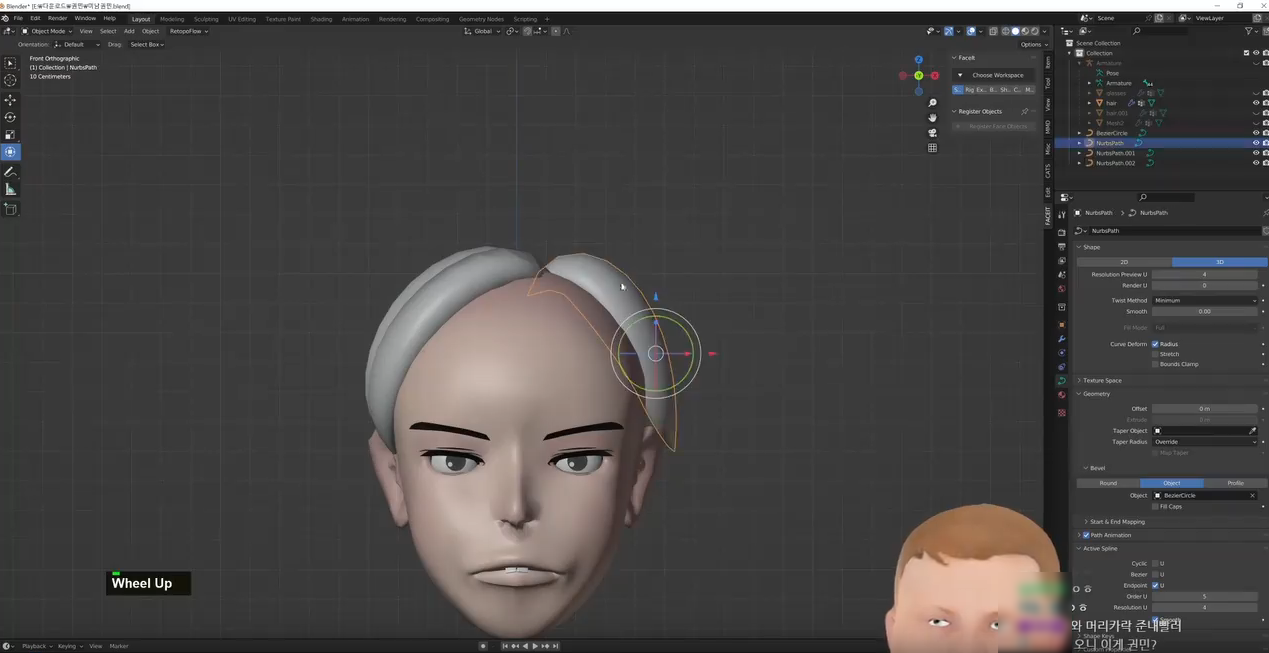Hide the hair object in the outliner

(1256, 103)
